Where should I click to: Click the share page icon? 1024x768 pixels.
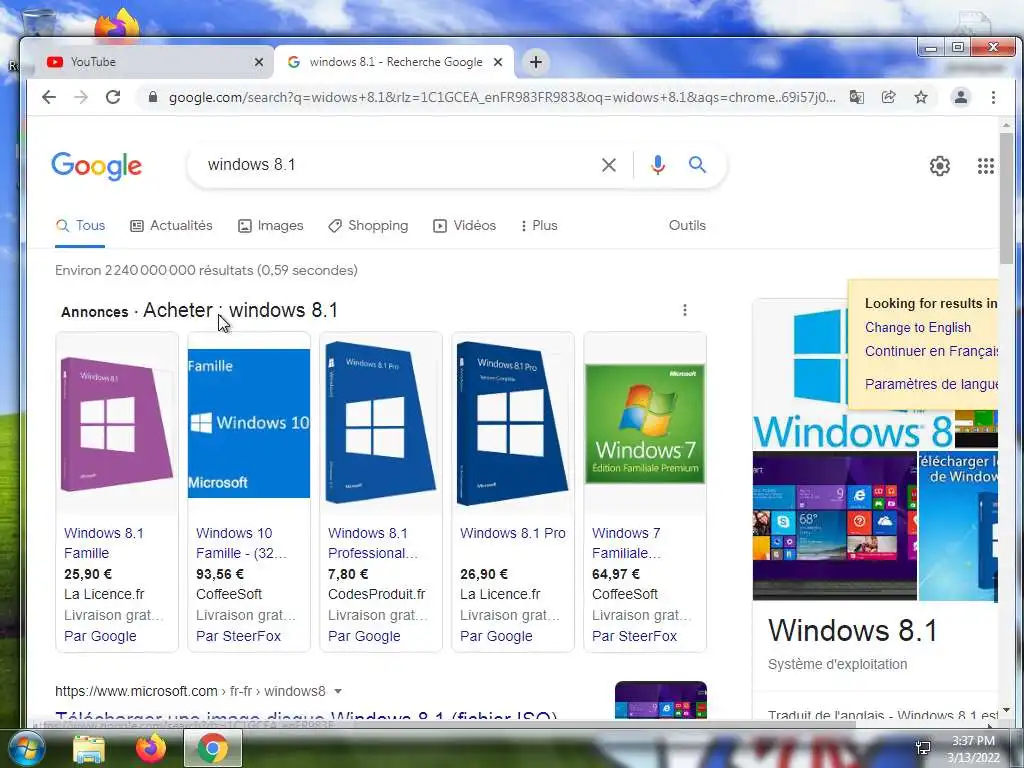click(x=888, y=97)
